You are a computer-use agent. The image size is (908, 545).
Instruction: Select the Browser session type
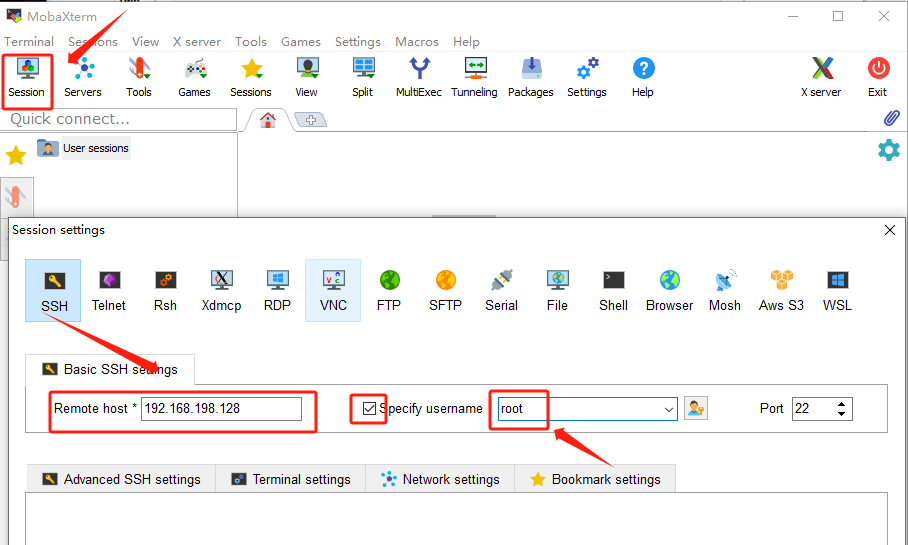click(x=669, y=291)
